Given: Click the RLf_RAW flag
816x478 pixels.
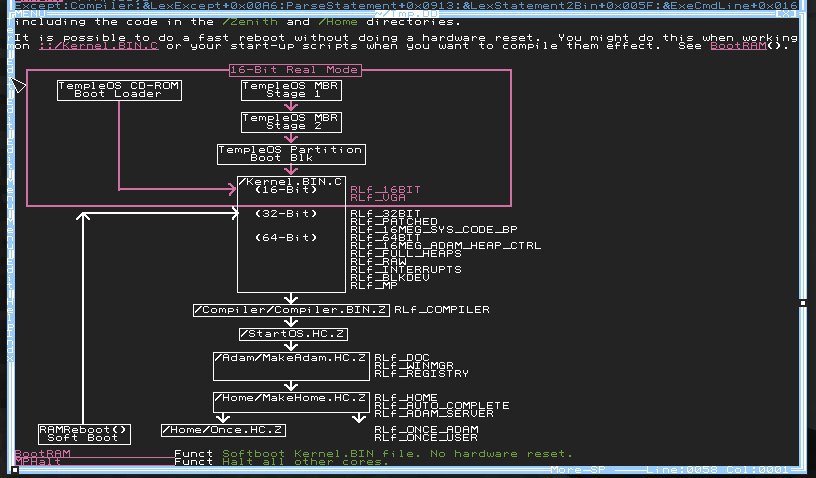Looking at the screenshot, I should pos(378,262).
